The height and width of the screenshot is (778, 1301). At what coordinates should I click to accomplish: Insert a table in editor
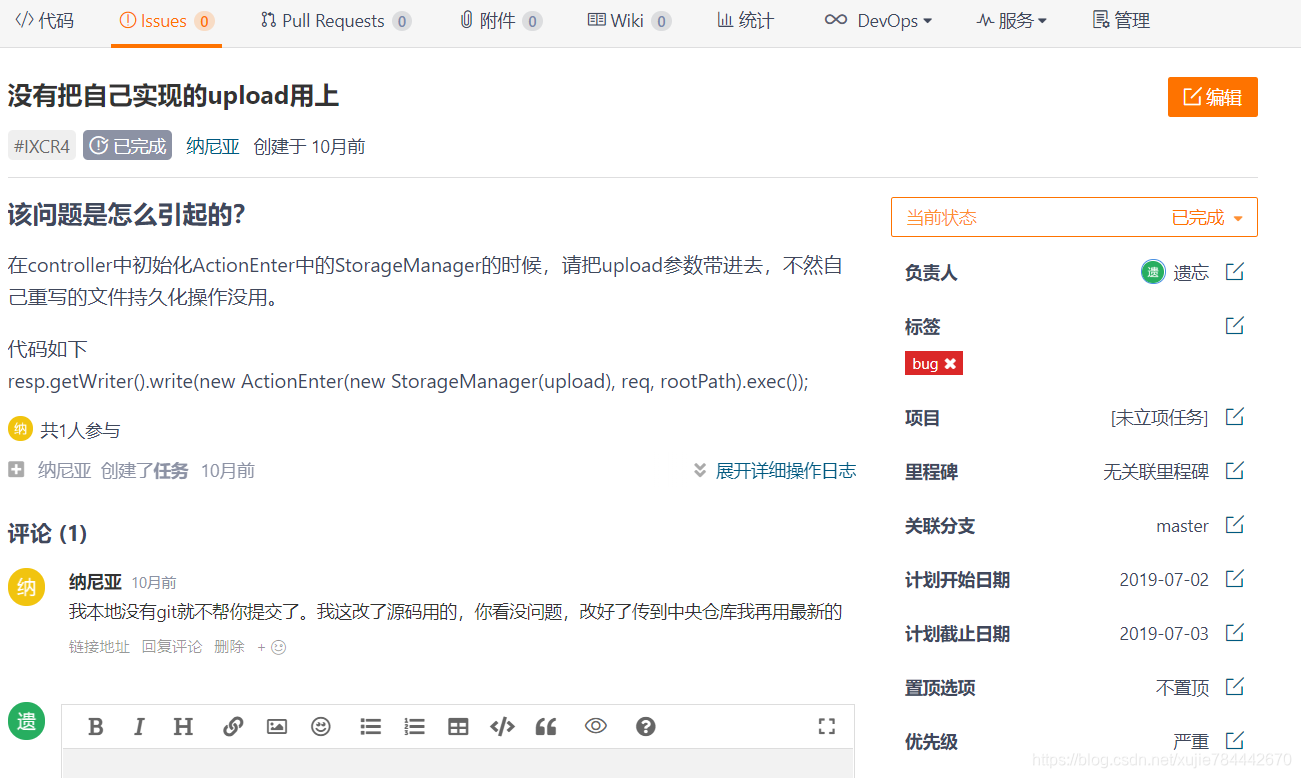458,727
